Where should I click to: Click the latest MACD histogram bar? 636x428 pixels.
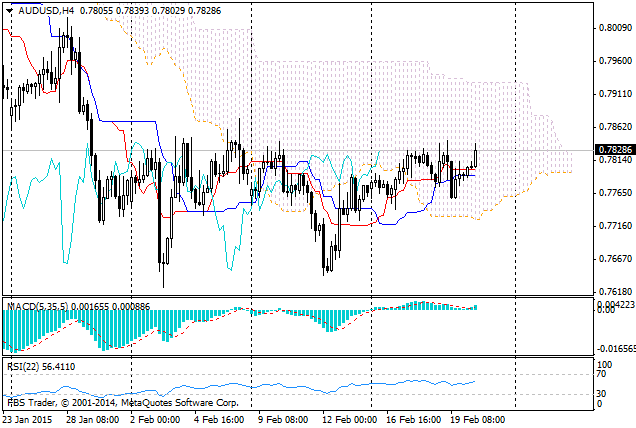(475, 308)
